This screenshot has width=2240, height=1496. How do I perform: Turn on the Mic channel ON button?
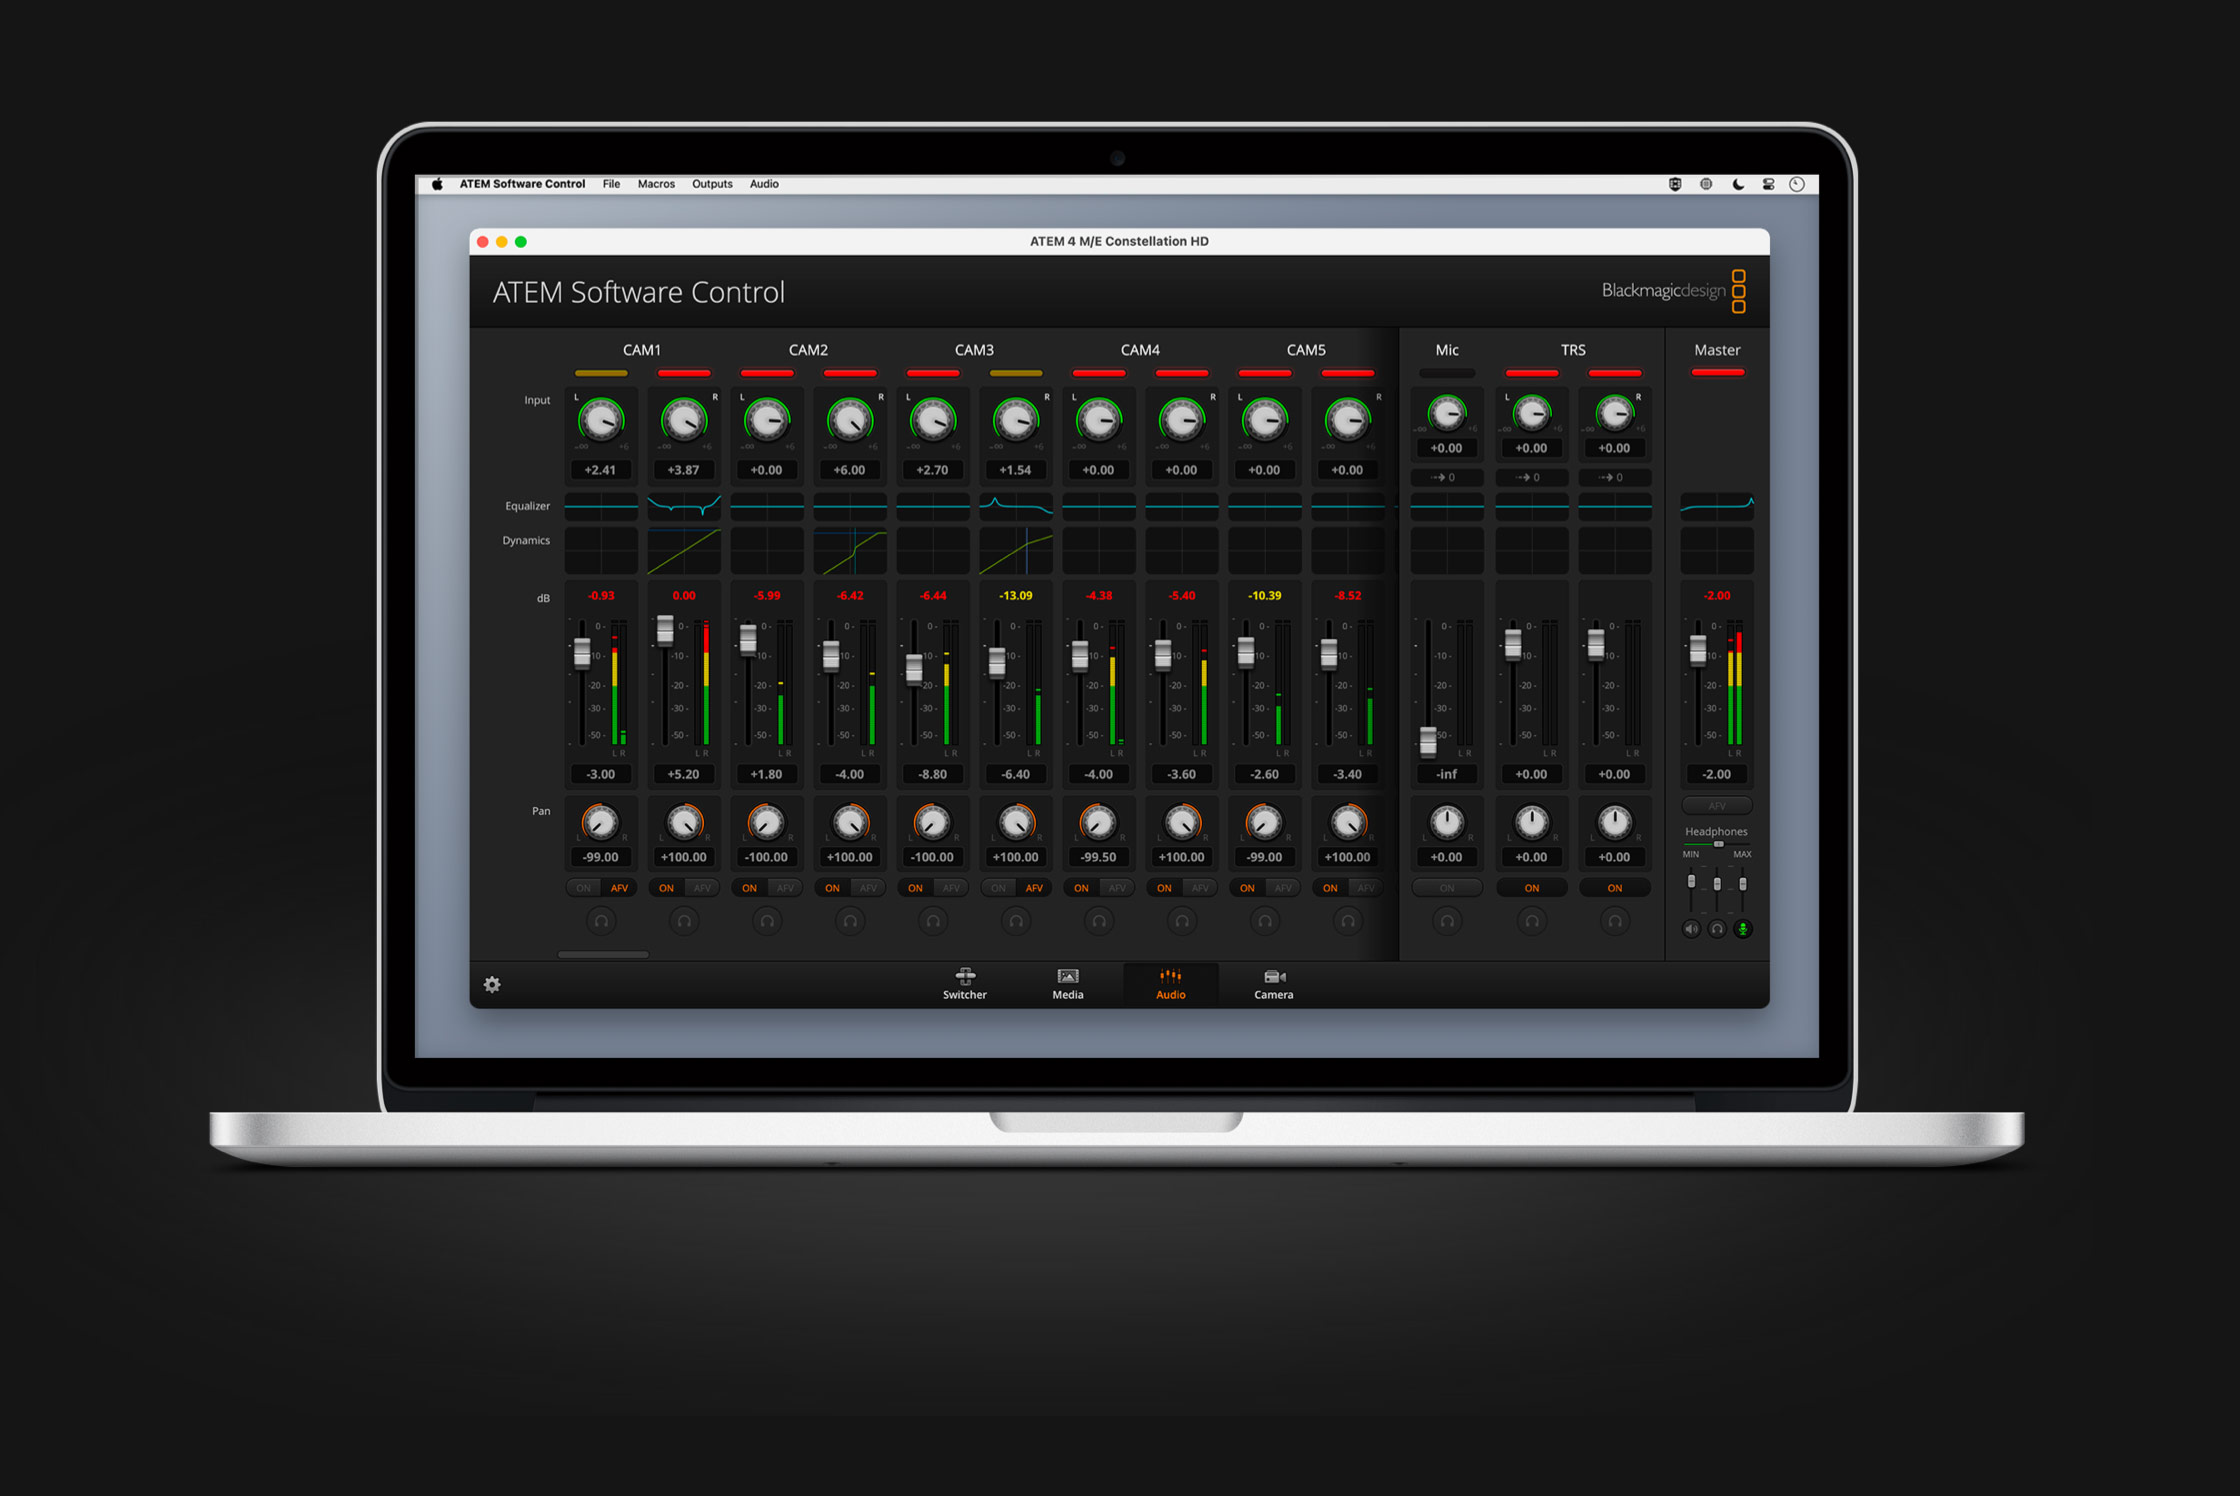1447,888
